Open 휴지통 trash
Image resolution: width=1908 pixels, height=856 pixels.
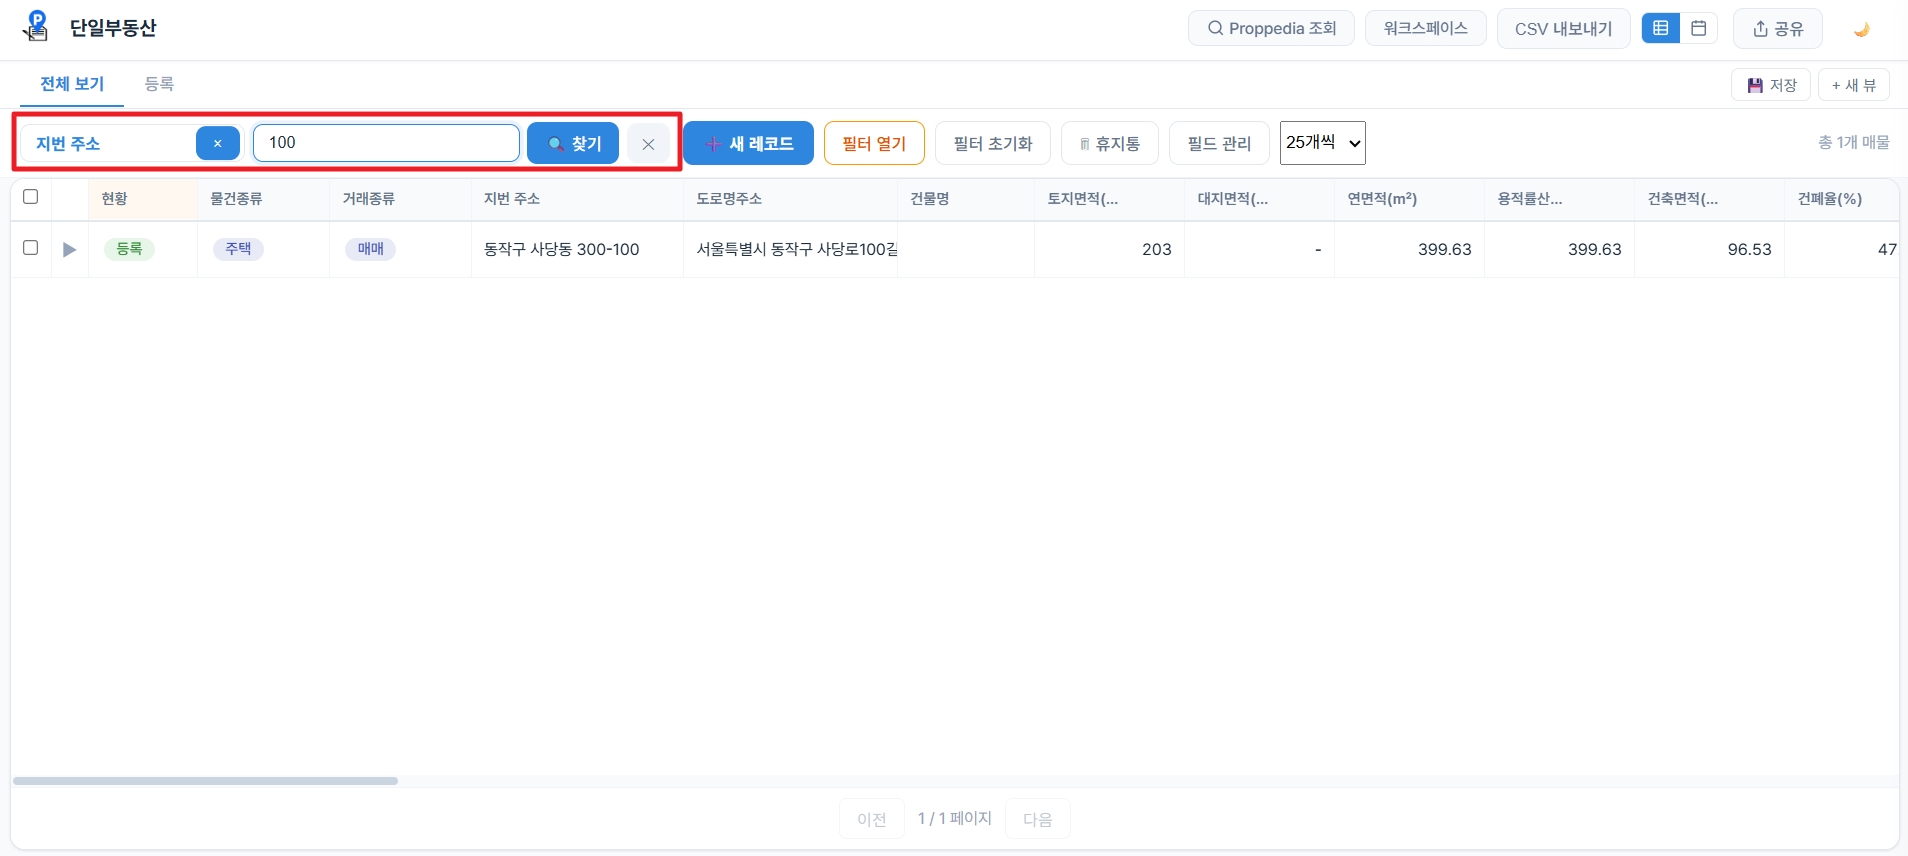pos(1109,143)
